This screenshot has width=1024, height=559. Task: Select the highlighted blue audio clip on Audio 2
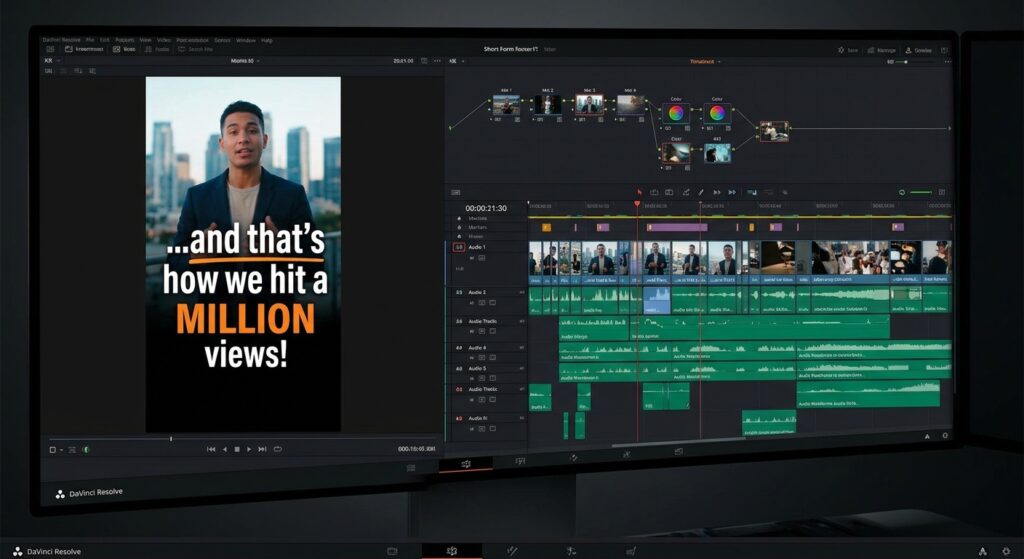[x=657, y=300]
